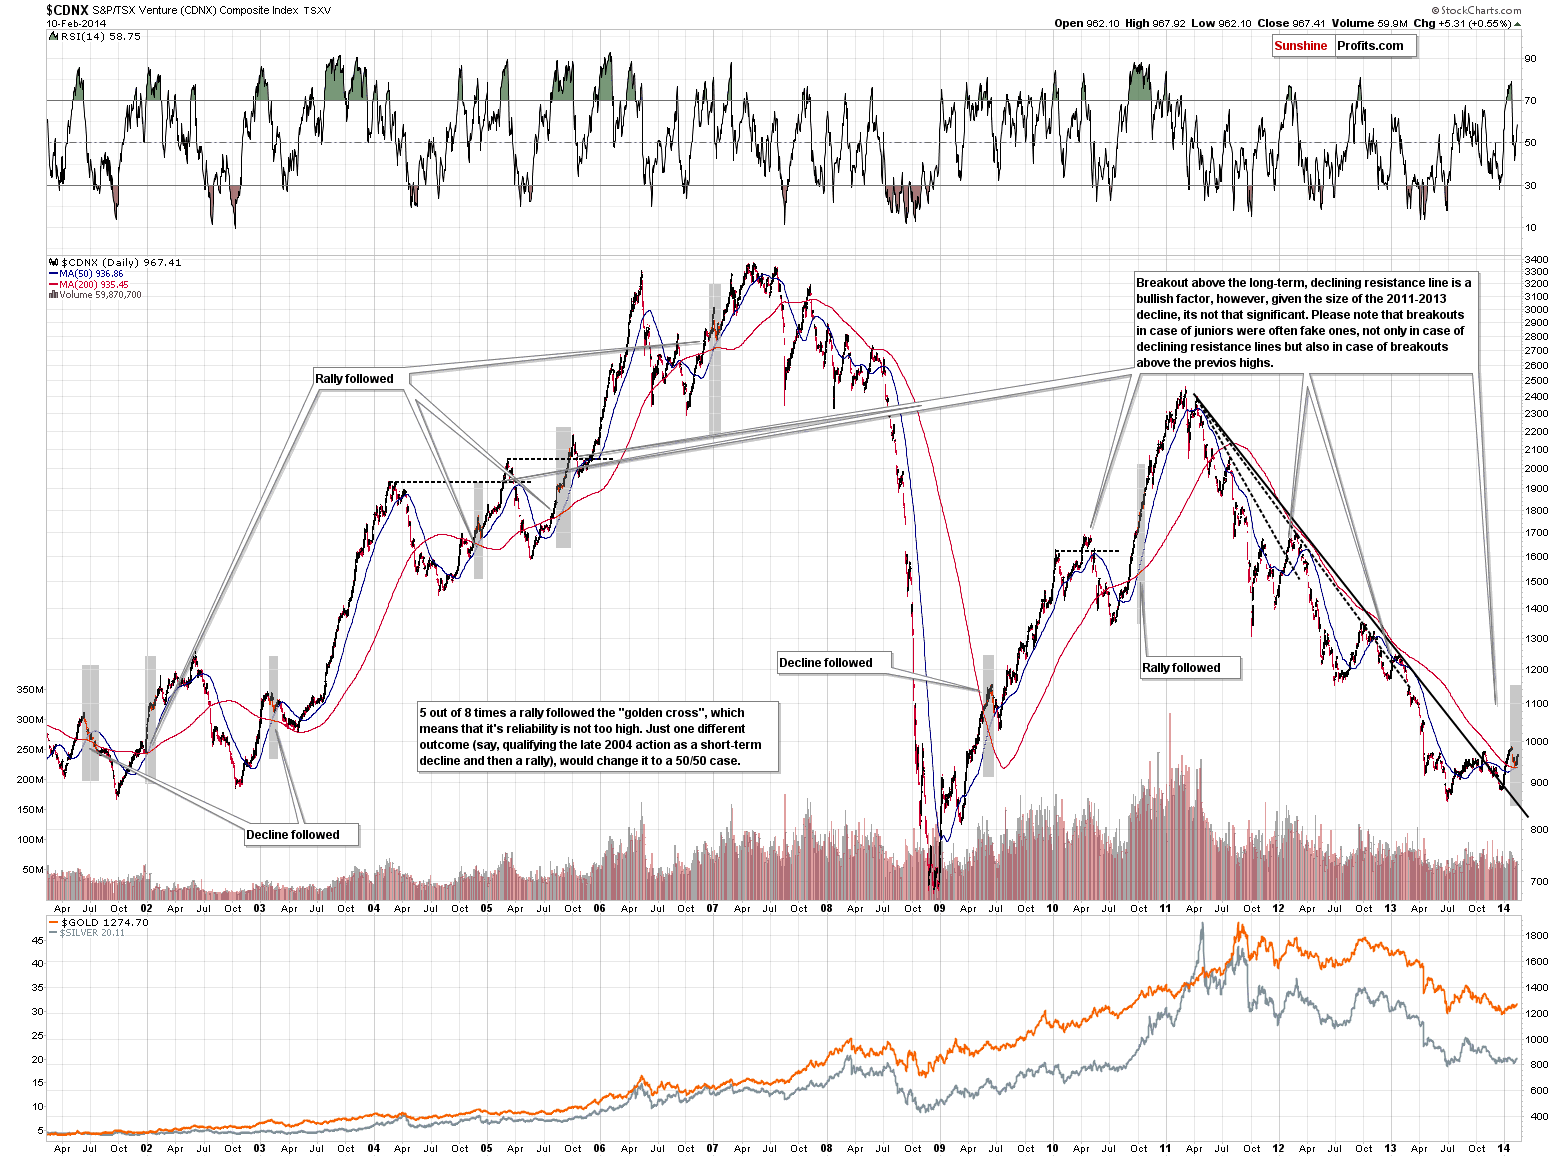1565x1157 pixels.
Task: Select the $CDNX (Daily) 967.41 legend entry
Action: [x=121, y=262]
